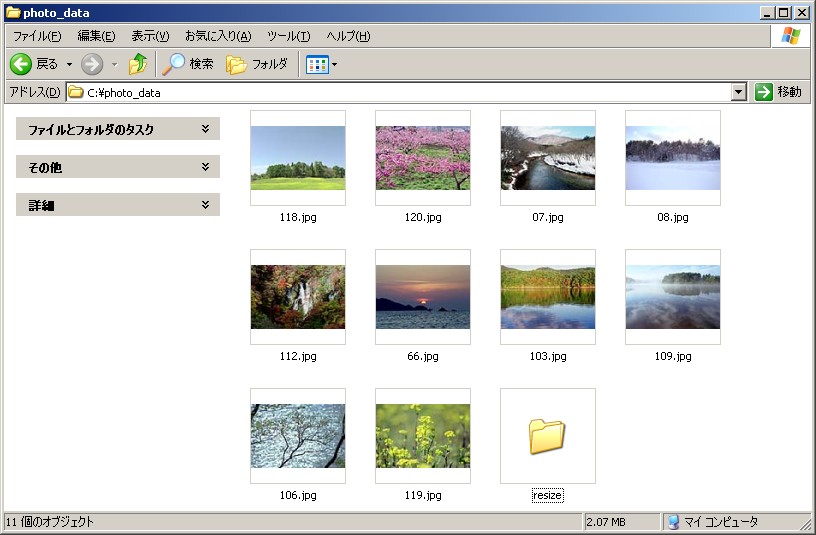The image size is (816, 535).
Task: Open the Views dropdown arrow
Action: pyautogui.click(x=335, y=65)
